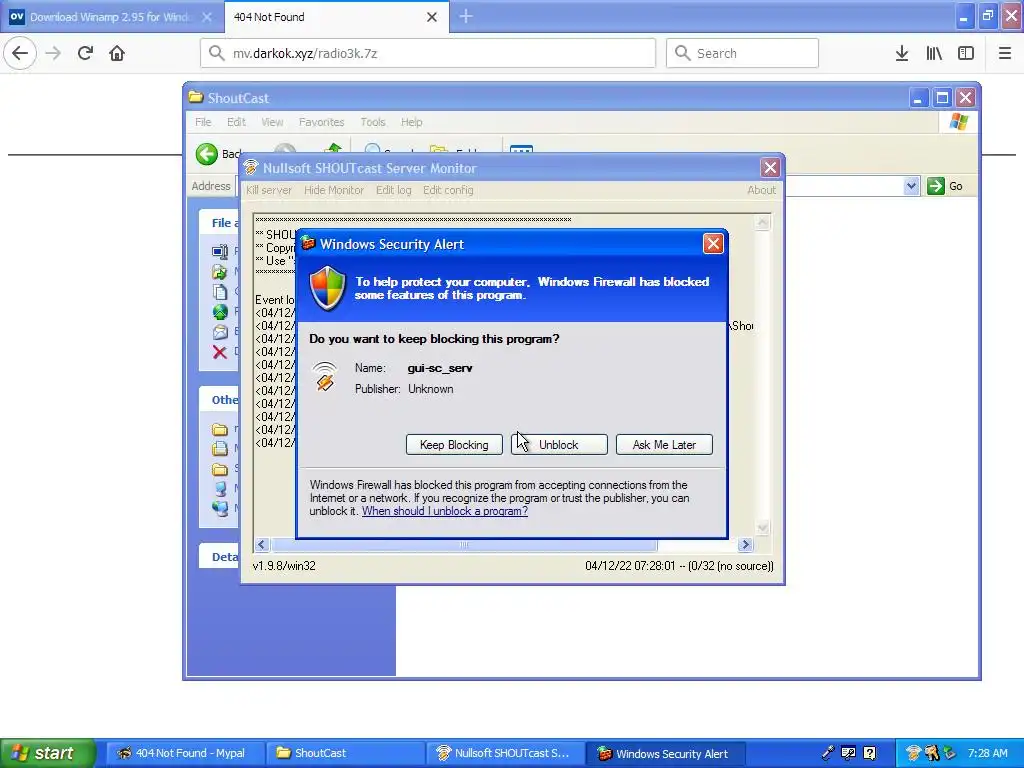Open Tools menu in ShoutCast explorer window
The height and width of the screenshot is (768, 1024).
[x=373, y=122]
